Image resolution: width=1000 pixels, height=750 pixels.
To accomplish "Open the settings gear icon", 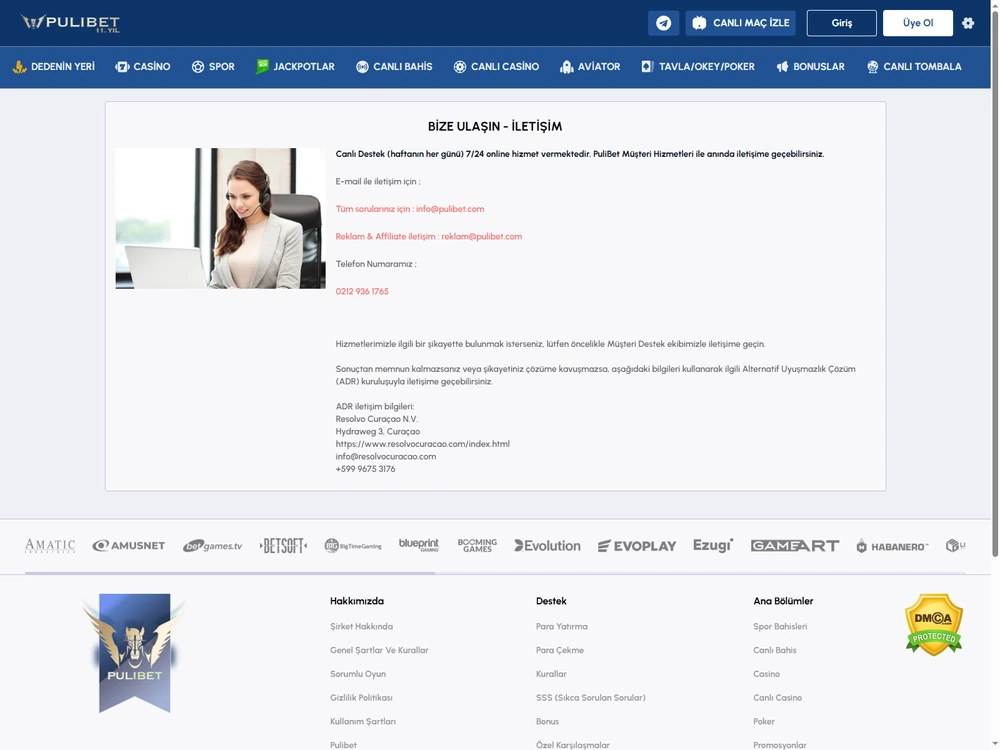I will click(x=968, y=23).
